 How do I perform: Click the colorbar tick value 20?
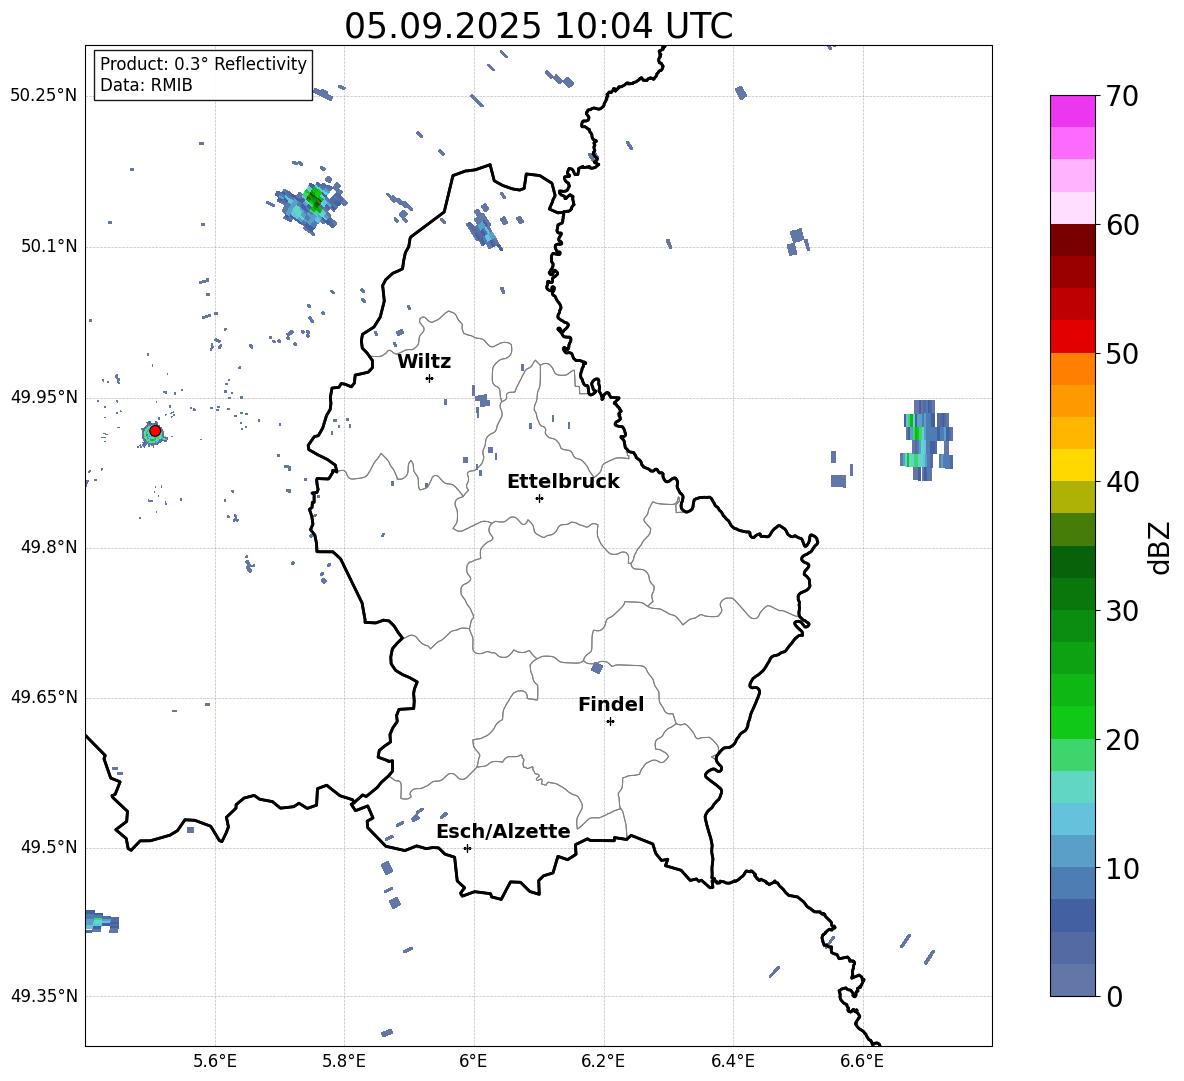click(x=1121, y=740)
